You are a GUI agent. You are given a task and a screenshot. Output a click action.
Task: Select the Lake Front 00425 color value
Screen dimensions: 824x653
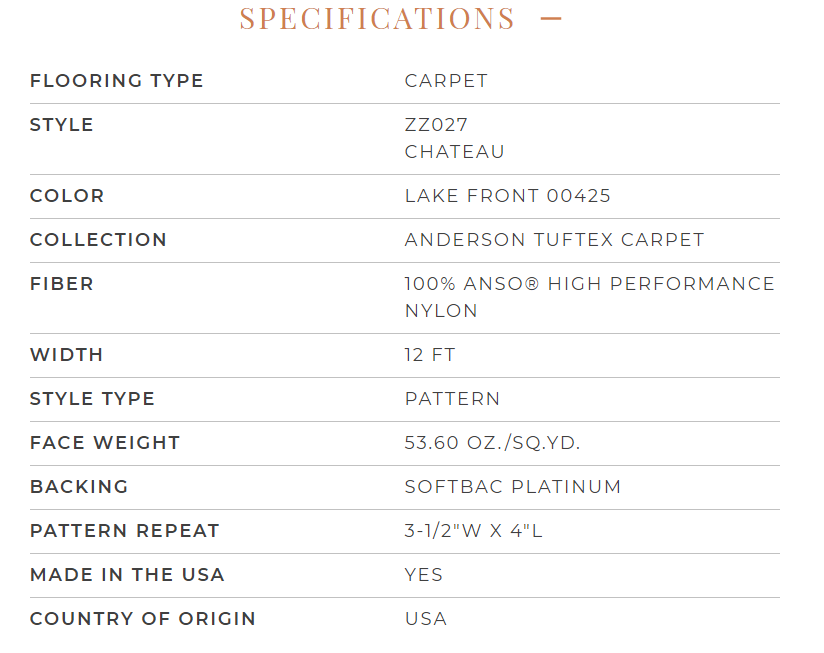[x=508, y=196]
